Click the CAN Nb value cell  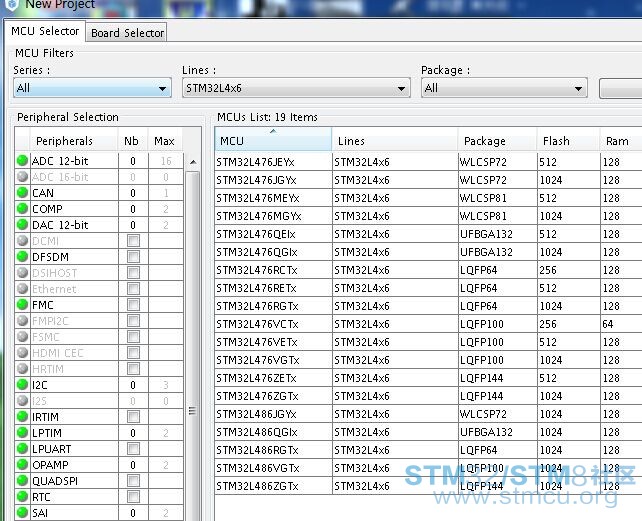pyautogui.click(x=133, y=193)
